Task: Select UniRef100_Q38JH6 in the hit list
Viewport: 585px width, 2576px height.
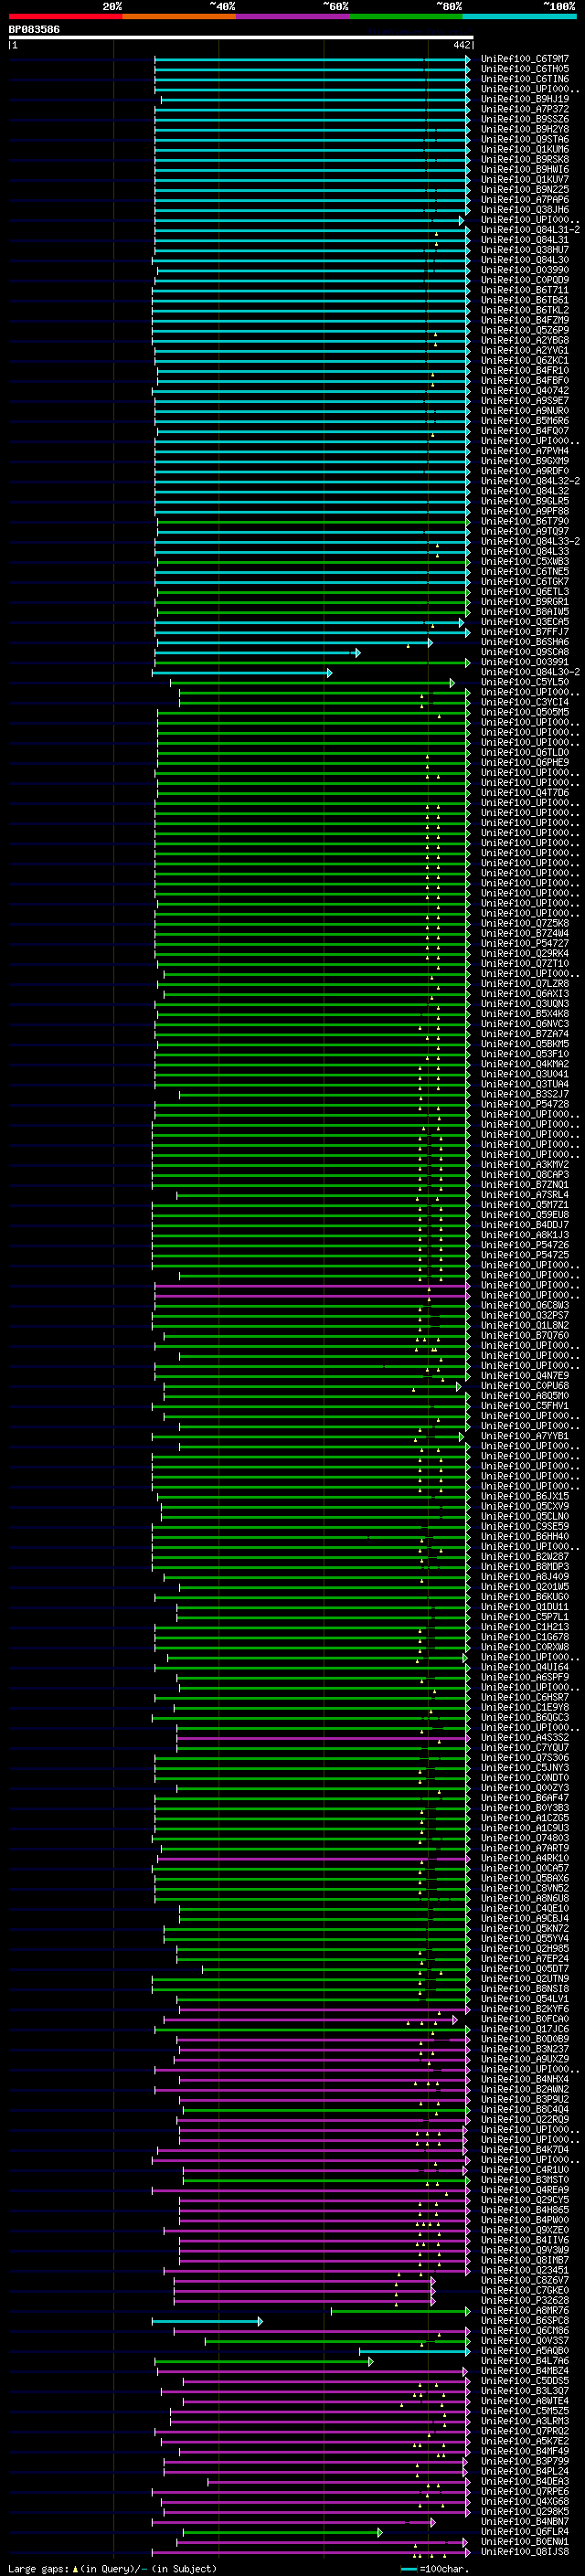Action: point(524,210)
